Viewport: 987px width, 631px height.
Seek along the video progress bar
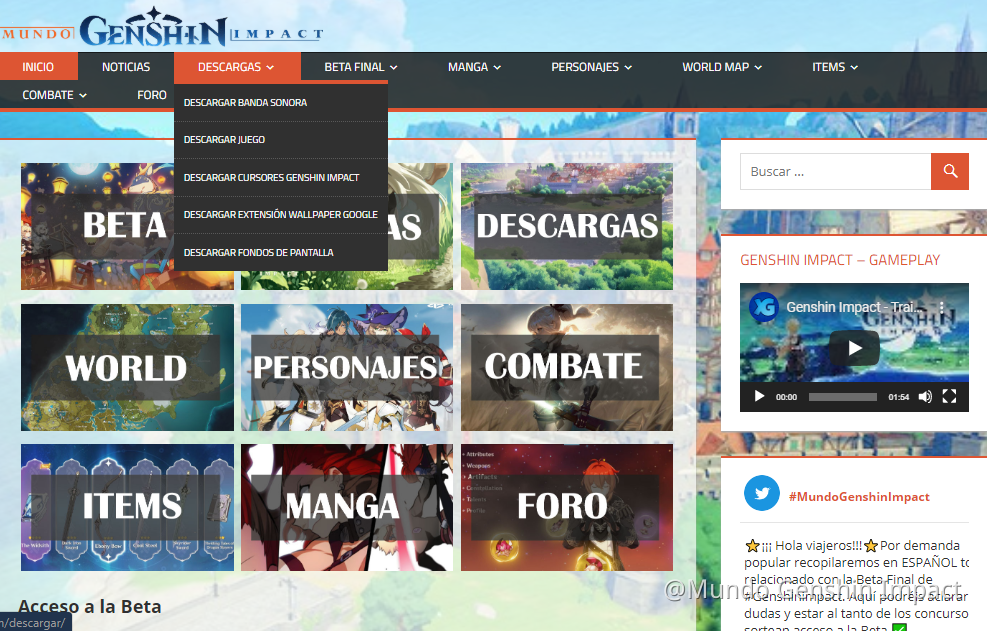coord(842,396)
